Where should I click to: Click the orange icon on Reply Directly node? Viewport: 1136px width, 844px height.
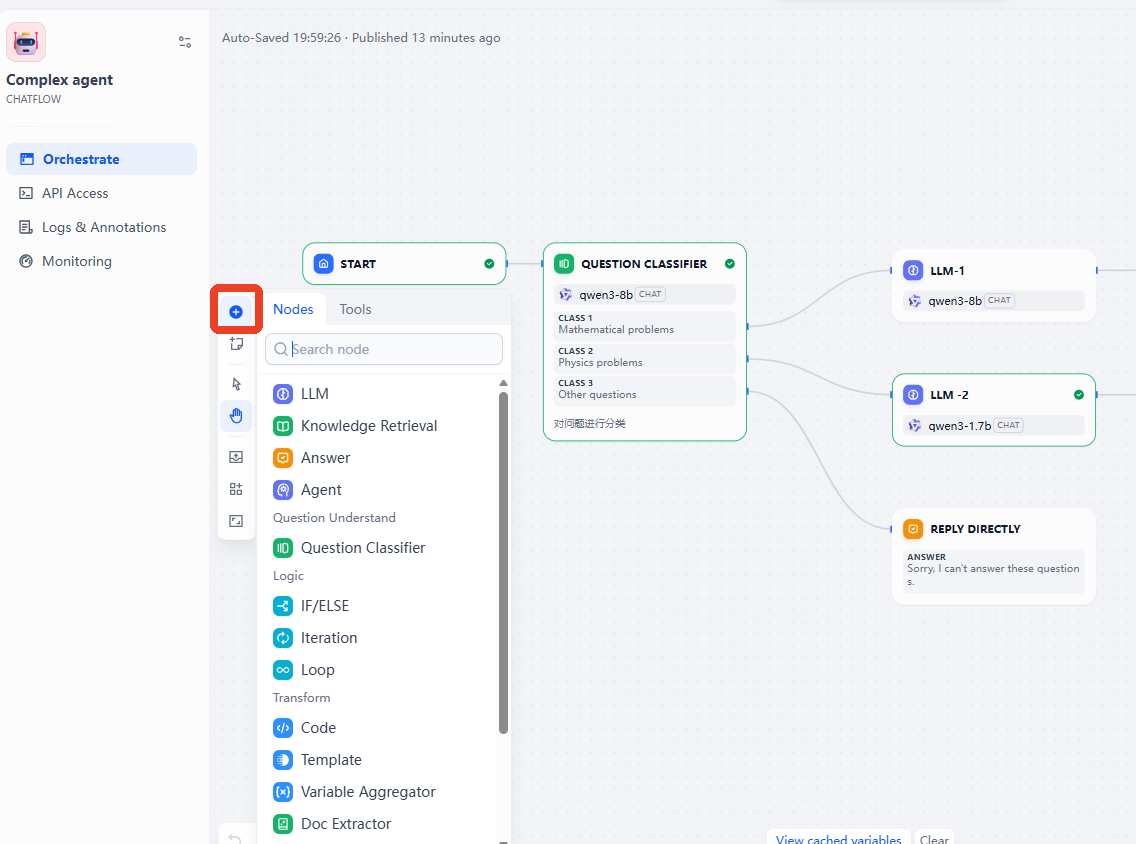(913, 529)
